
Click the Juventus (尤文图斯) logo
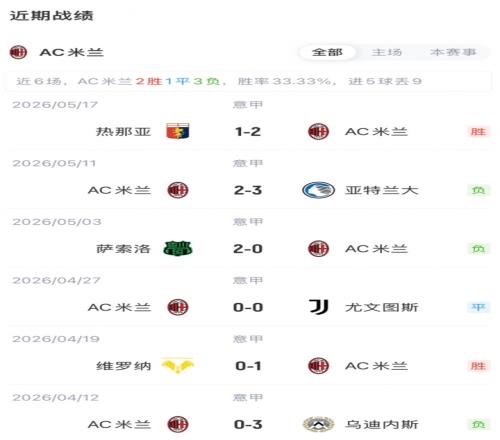click(319, 307)
